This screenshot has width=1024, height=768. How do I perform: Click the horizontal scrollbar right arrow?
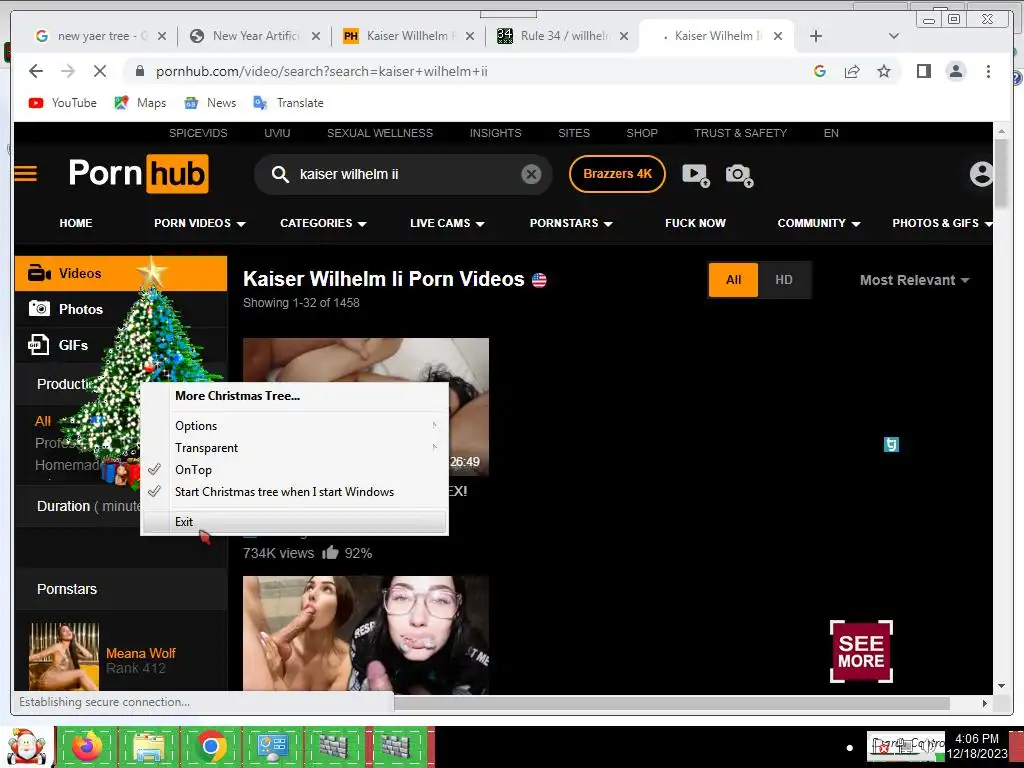click(984, 703)
